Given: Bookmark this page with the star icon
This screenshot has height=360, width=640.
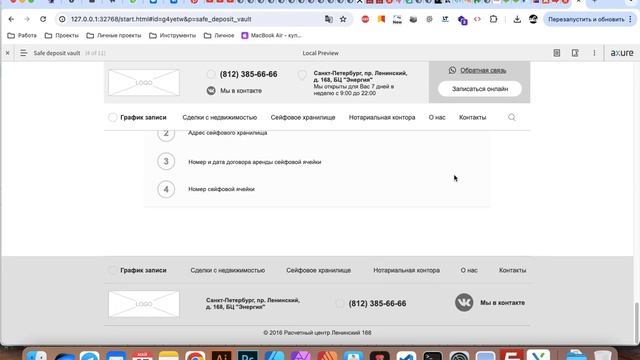Looking at the screenshot, I should [343, 19].
